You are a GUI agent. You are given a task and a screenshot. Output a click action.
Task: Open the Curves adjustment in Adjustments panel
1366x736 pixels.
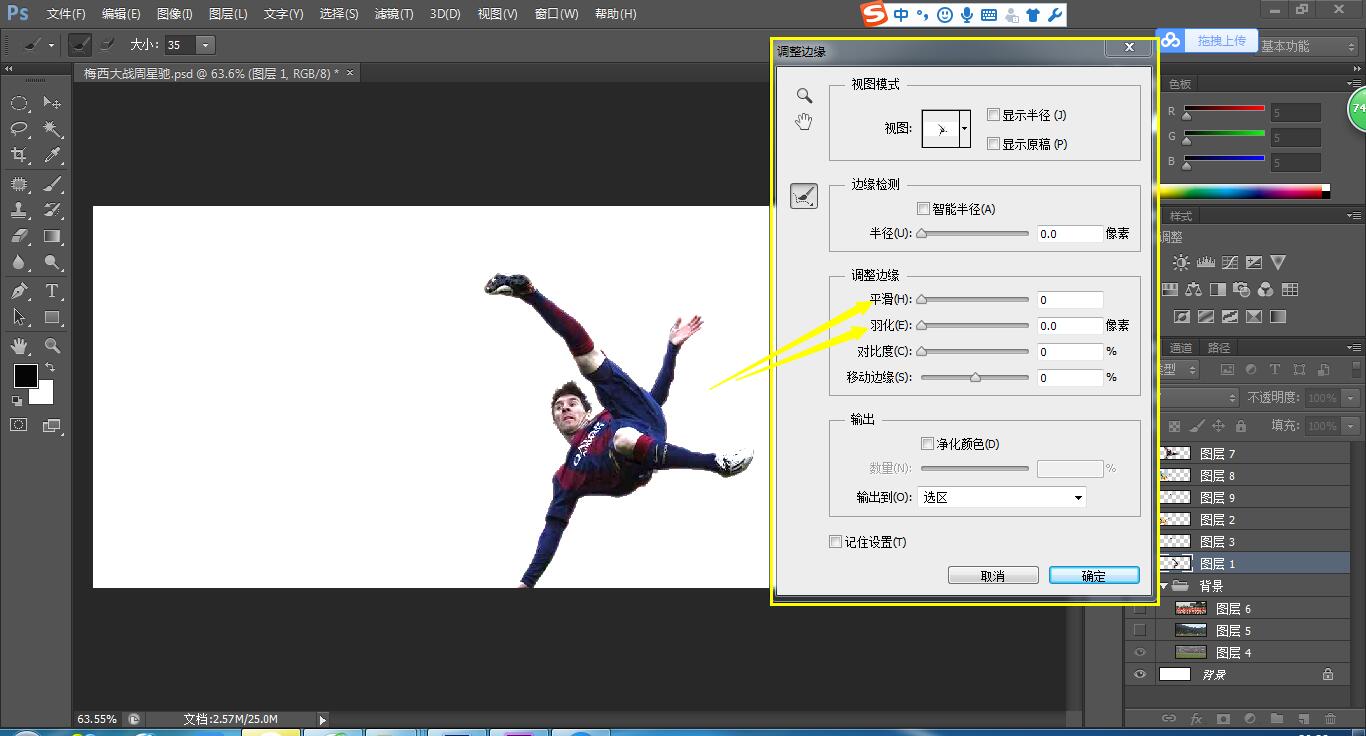click(x=1229, y=262)
